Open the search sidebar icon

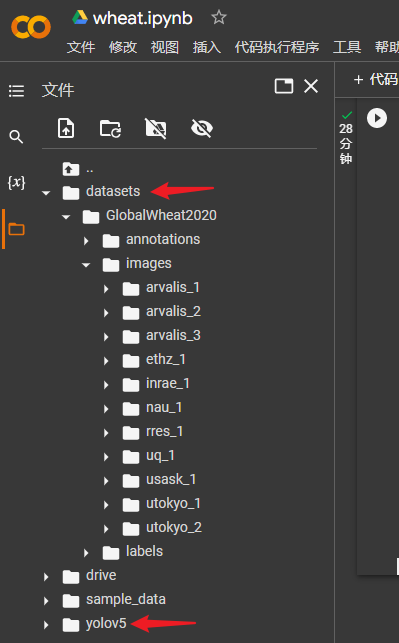coord(16,136)
